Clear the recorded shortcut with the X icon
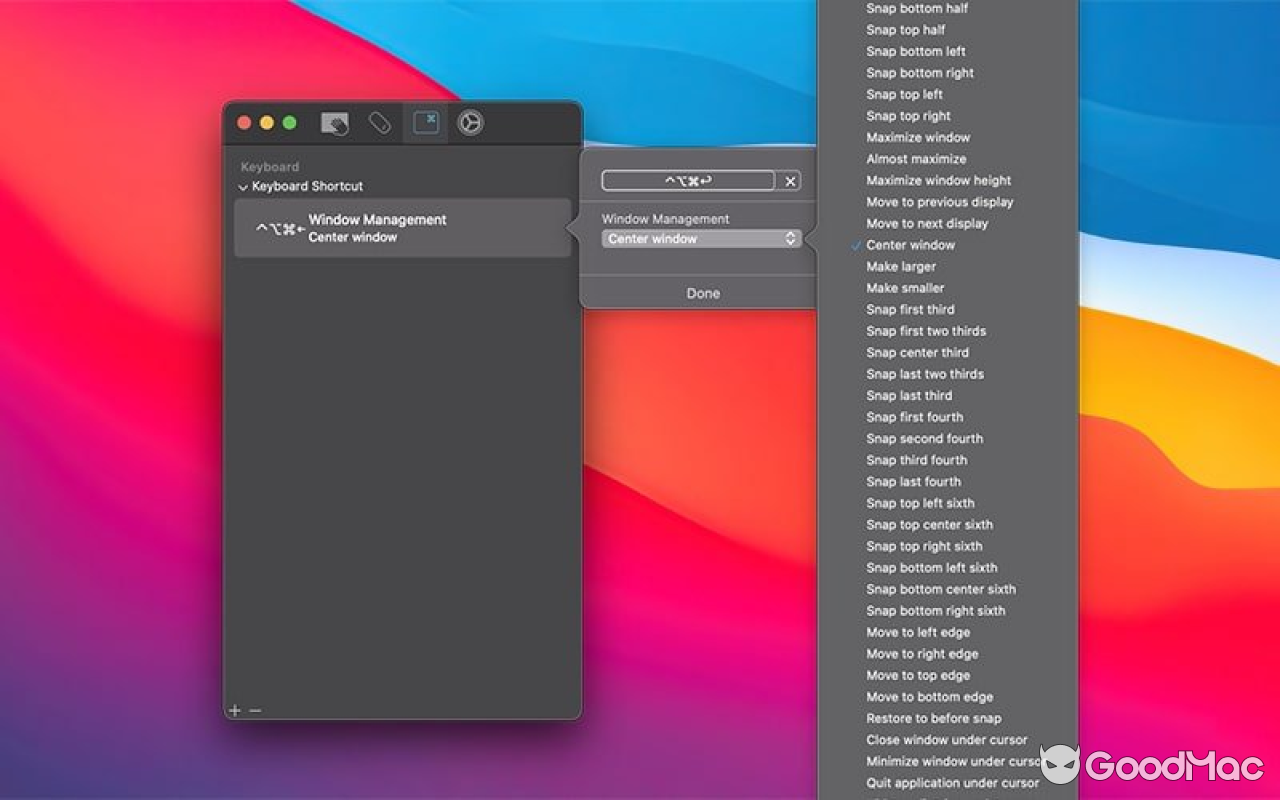Screen dimensions: 1280x800 (x=789, y=180)
